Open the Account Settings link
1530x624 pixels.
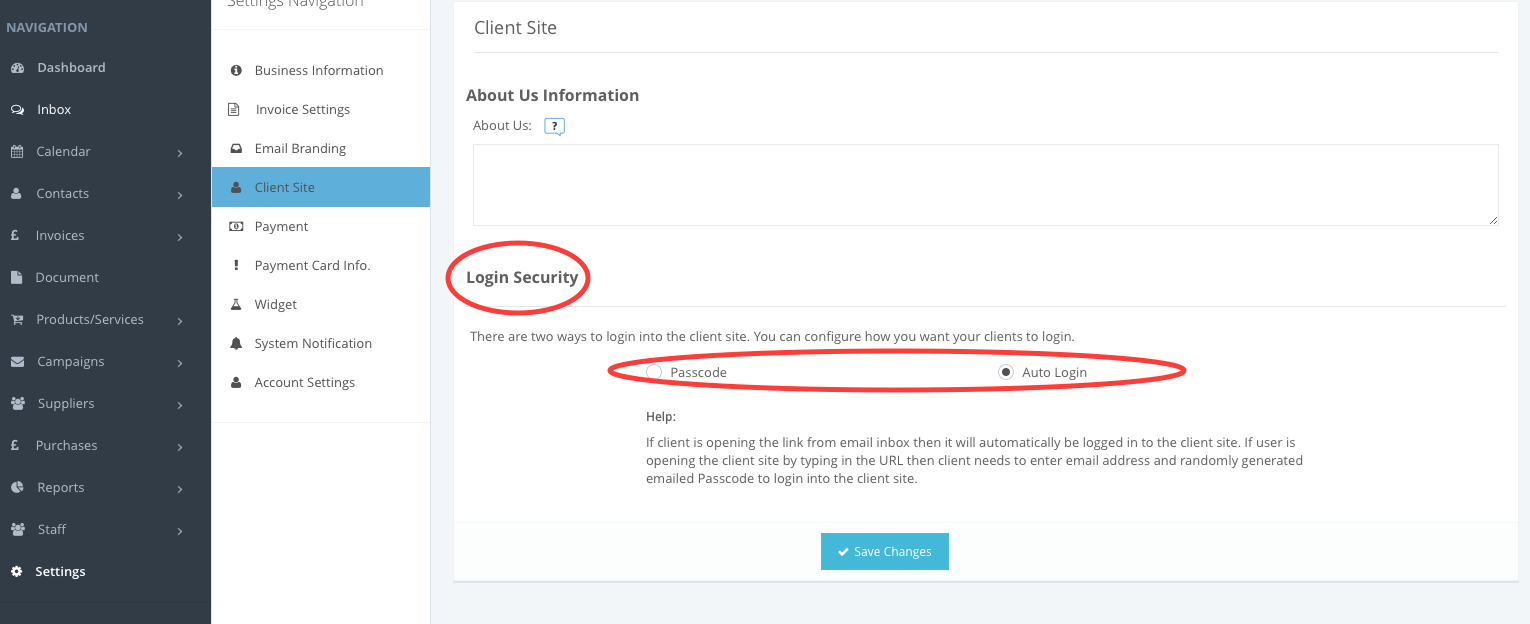coord(304,383)
